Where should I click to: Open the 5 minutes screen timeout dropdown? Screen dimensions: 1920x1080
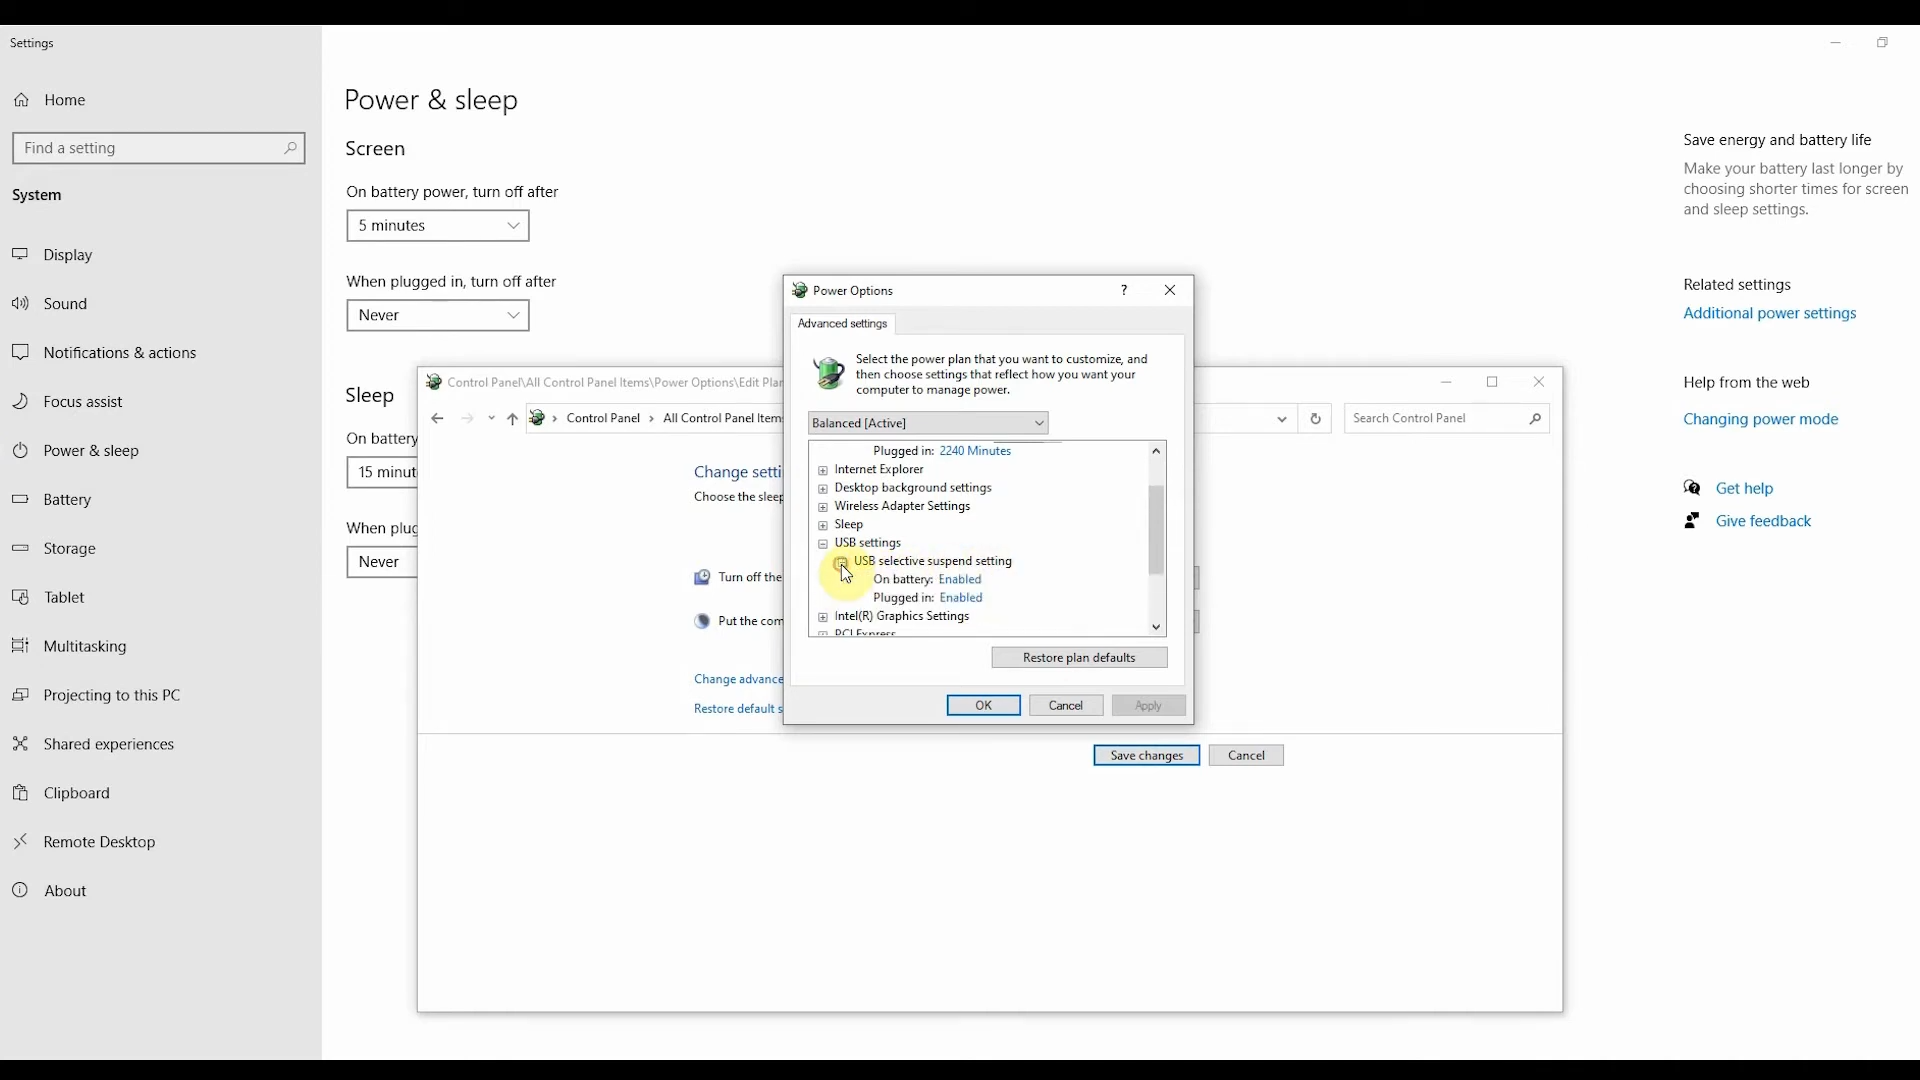tap(437, 225)
